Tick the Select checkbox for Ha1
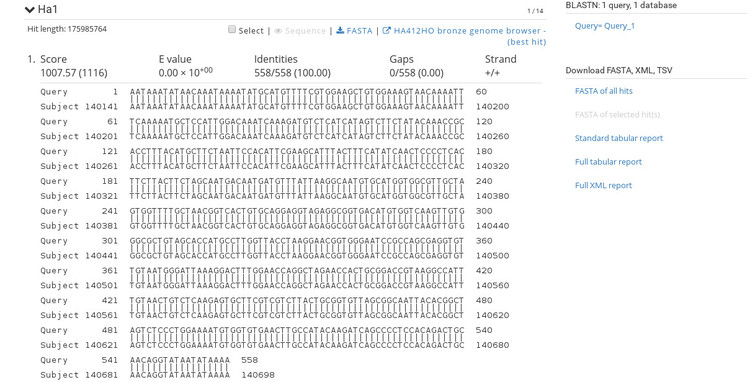Viewport: 750px width, 382px height. 232,30
